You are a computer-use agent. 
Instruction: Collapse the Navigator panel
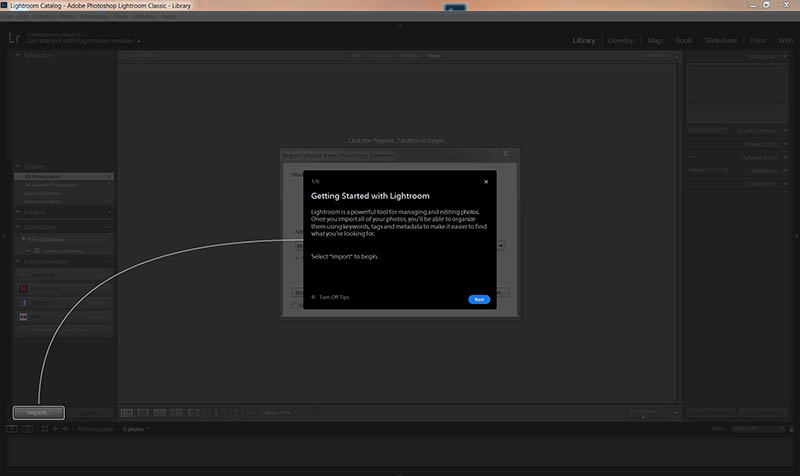[x=18, y=55]
